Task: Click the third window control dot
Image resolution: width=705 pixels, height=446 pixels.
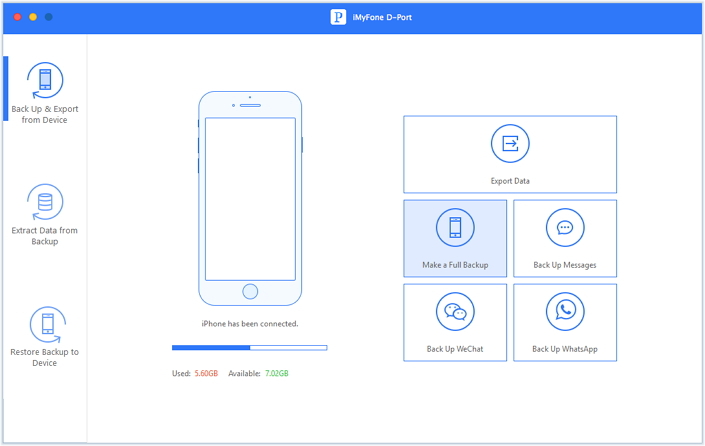Action: 49,17
